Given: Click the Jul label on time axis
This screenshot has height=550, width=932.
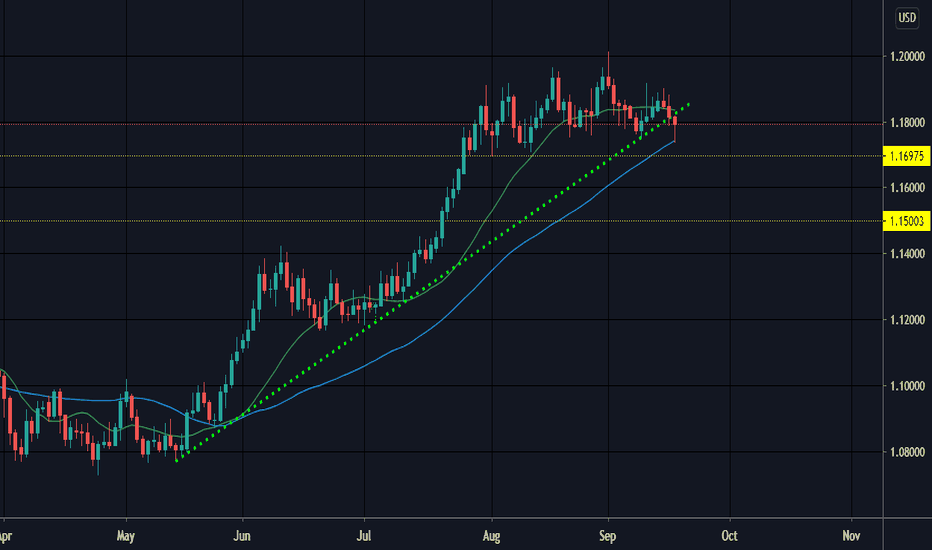Looking at the screenshot, I should tap(364, 536).
